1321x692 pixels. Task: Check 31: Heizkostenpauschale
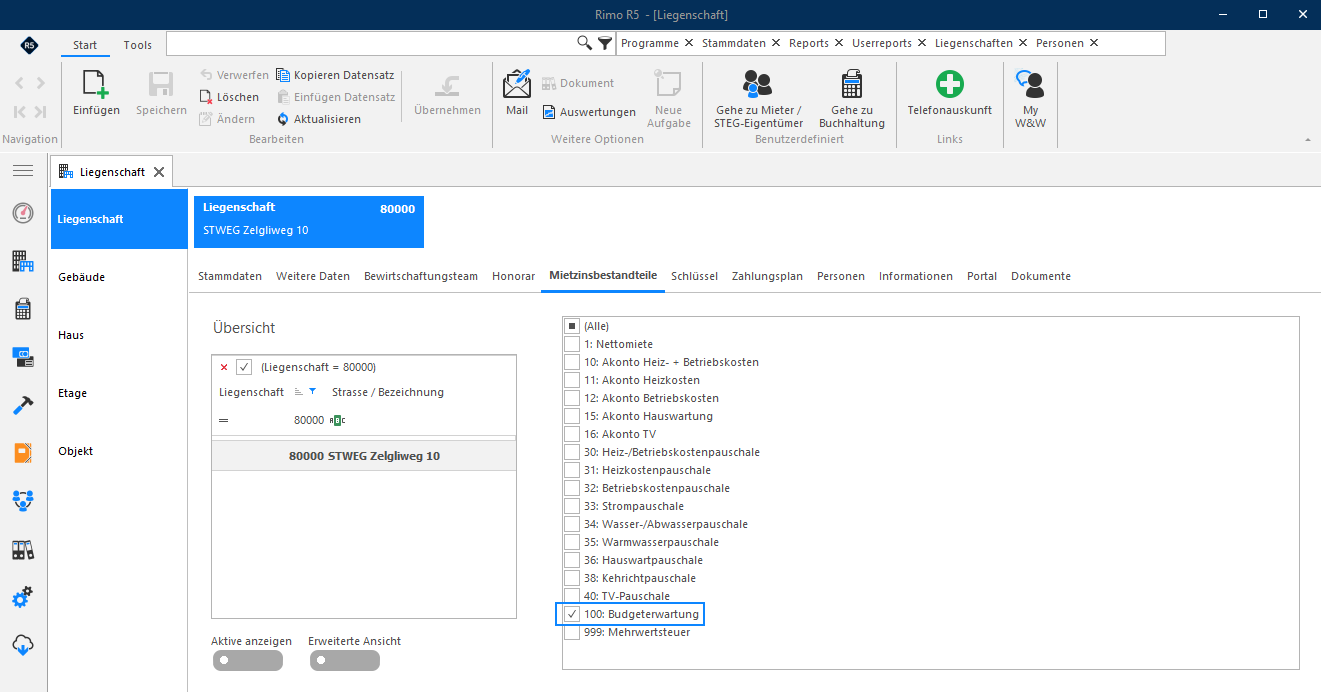572,470
